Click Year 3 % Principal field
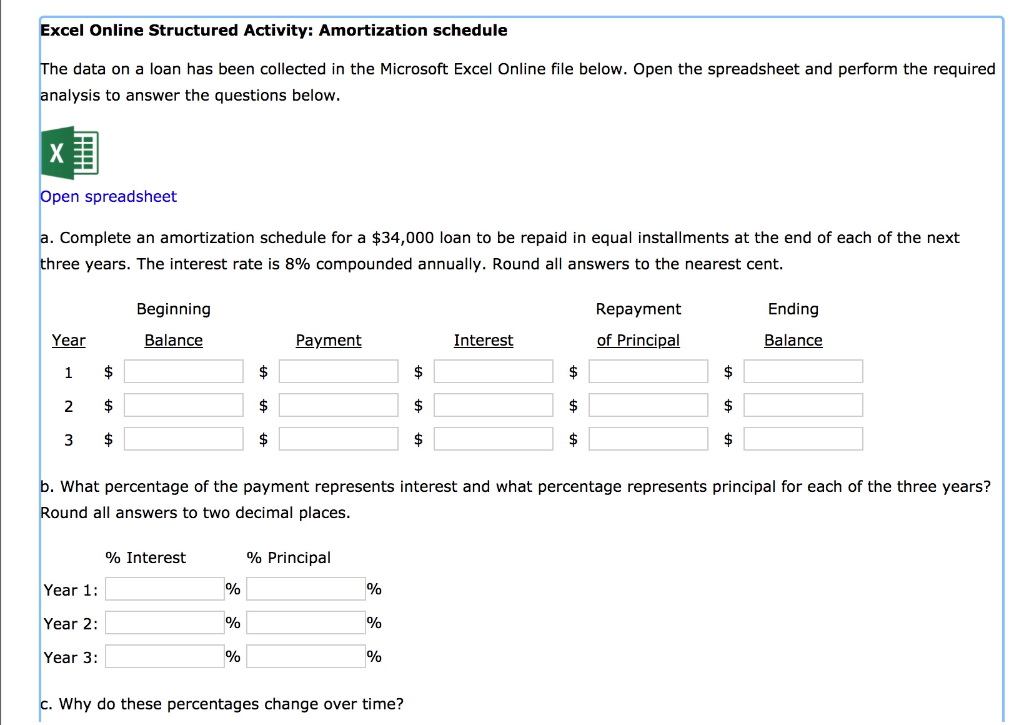This screenshot has height=725, width=1024. tap(306, 657)
